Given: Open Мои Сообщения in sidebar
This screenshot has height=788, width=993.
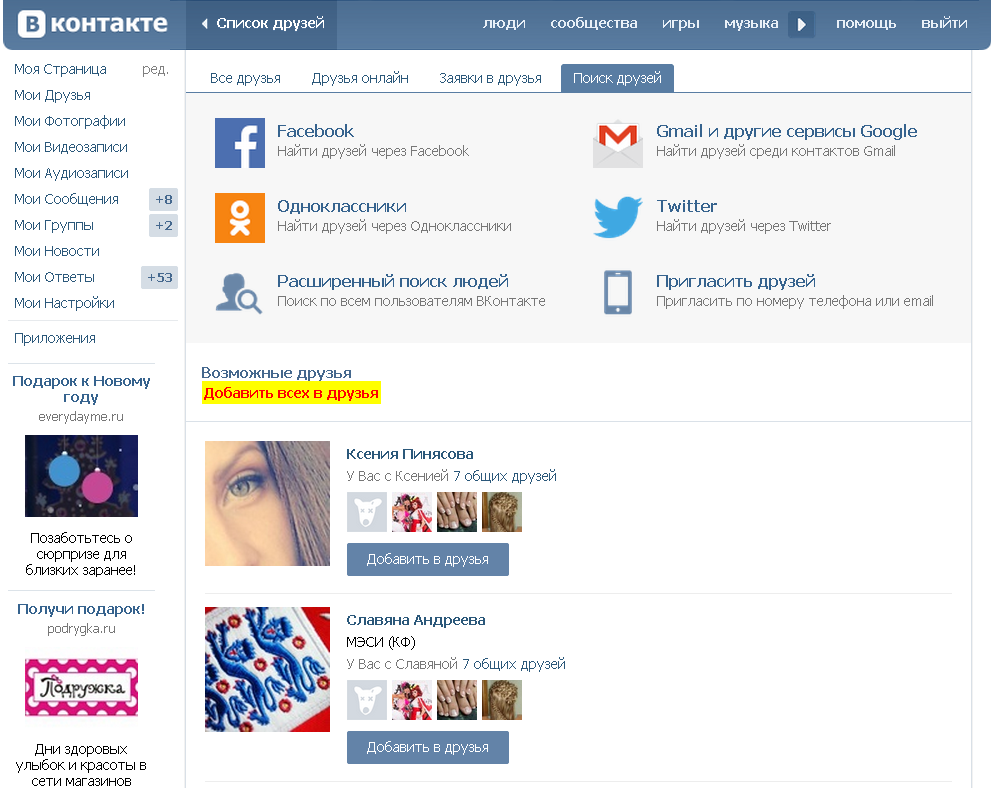Looking at the screenshot, I should coord(66,199).
